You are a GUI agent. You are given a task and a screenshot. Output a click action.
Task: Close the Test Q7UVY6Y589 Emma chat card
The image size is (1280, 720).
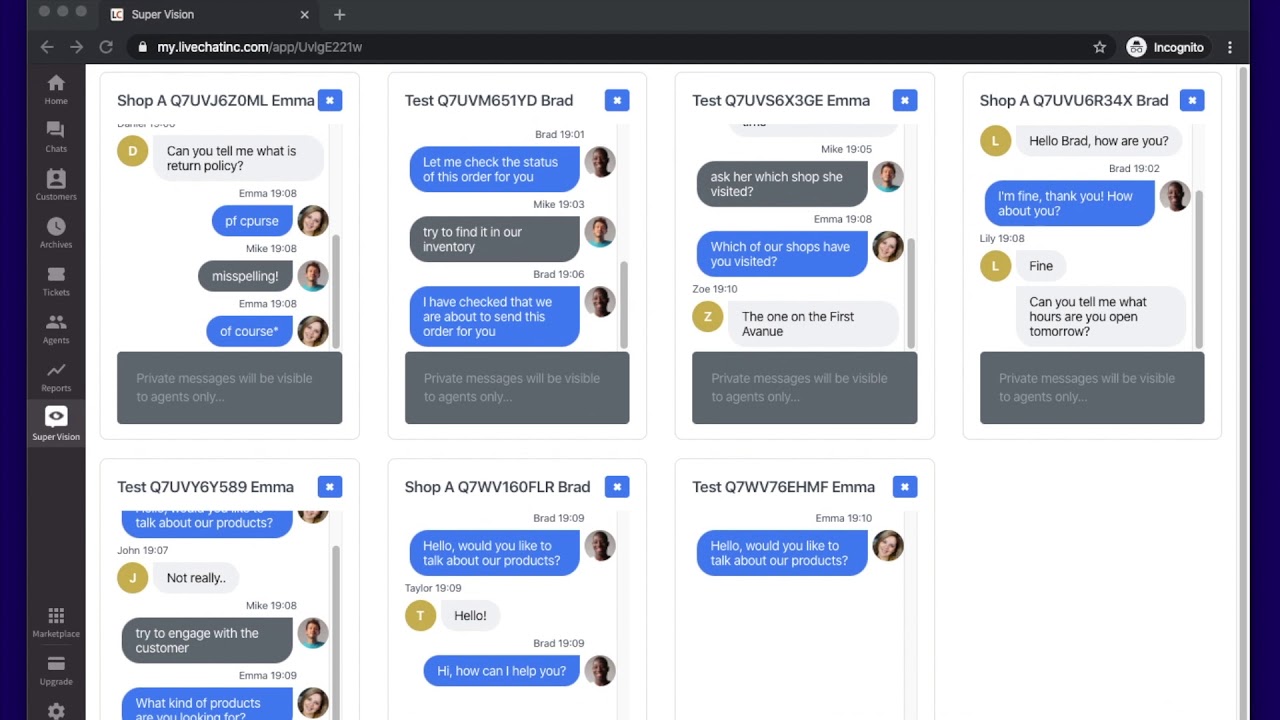pos(330,487)
